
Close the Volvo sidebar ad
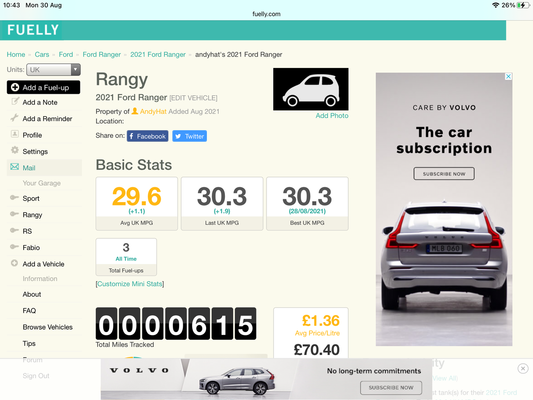[509, 76]
